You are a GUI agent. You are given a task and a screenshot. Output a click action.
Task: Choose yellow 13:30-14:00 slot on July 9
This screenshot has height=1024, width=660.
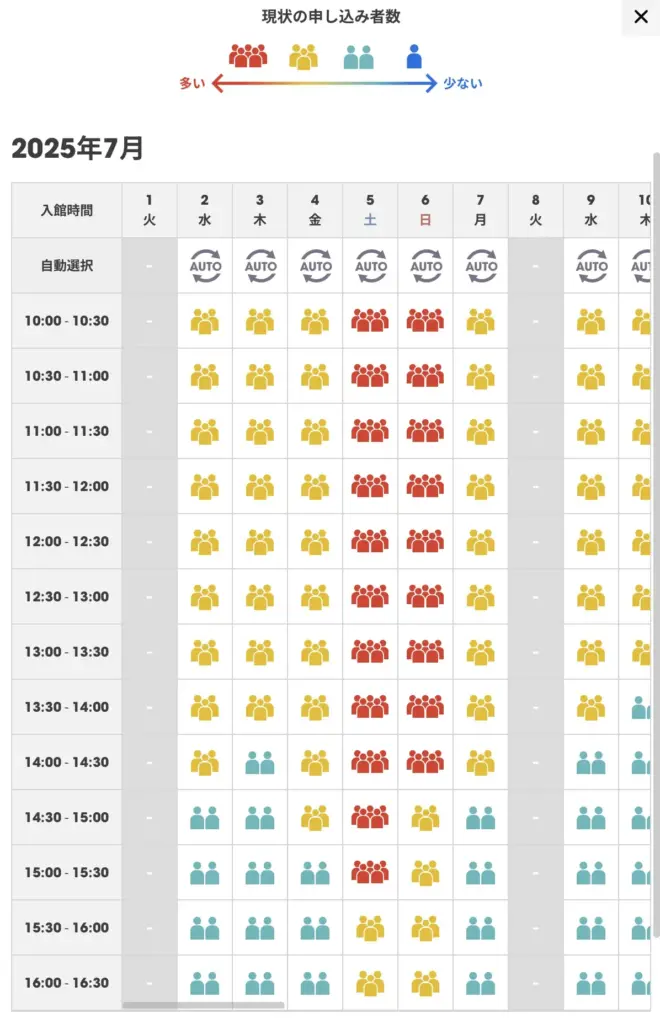tap(591, 707)
